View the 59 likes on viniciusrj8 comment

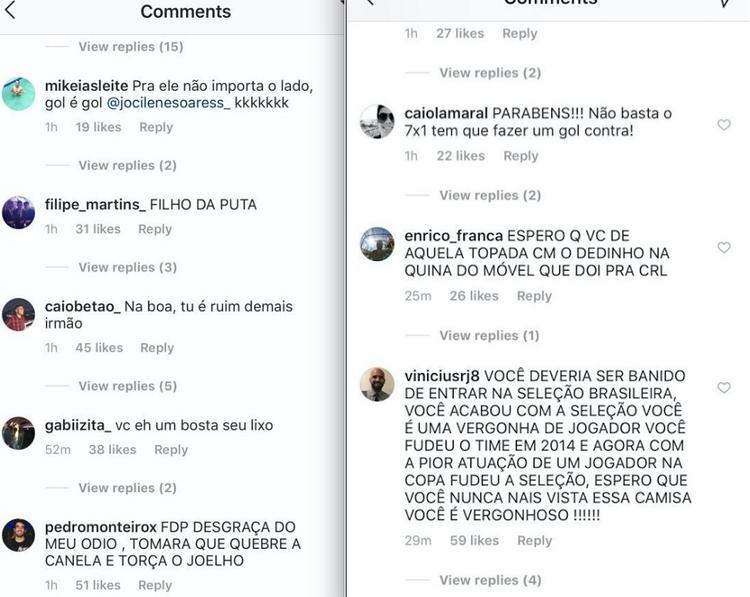coord(474,541)
